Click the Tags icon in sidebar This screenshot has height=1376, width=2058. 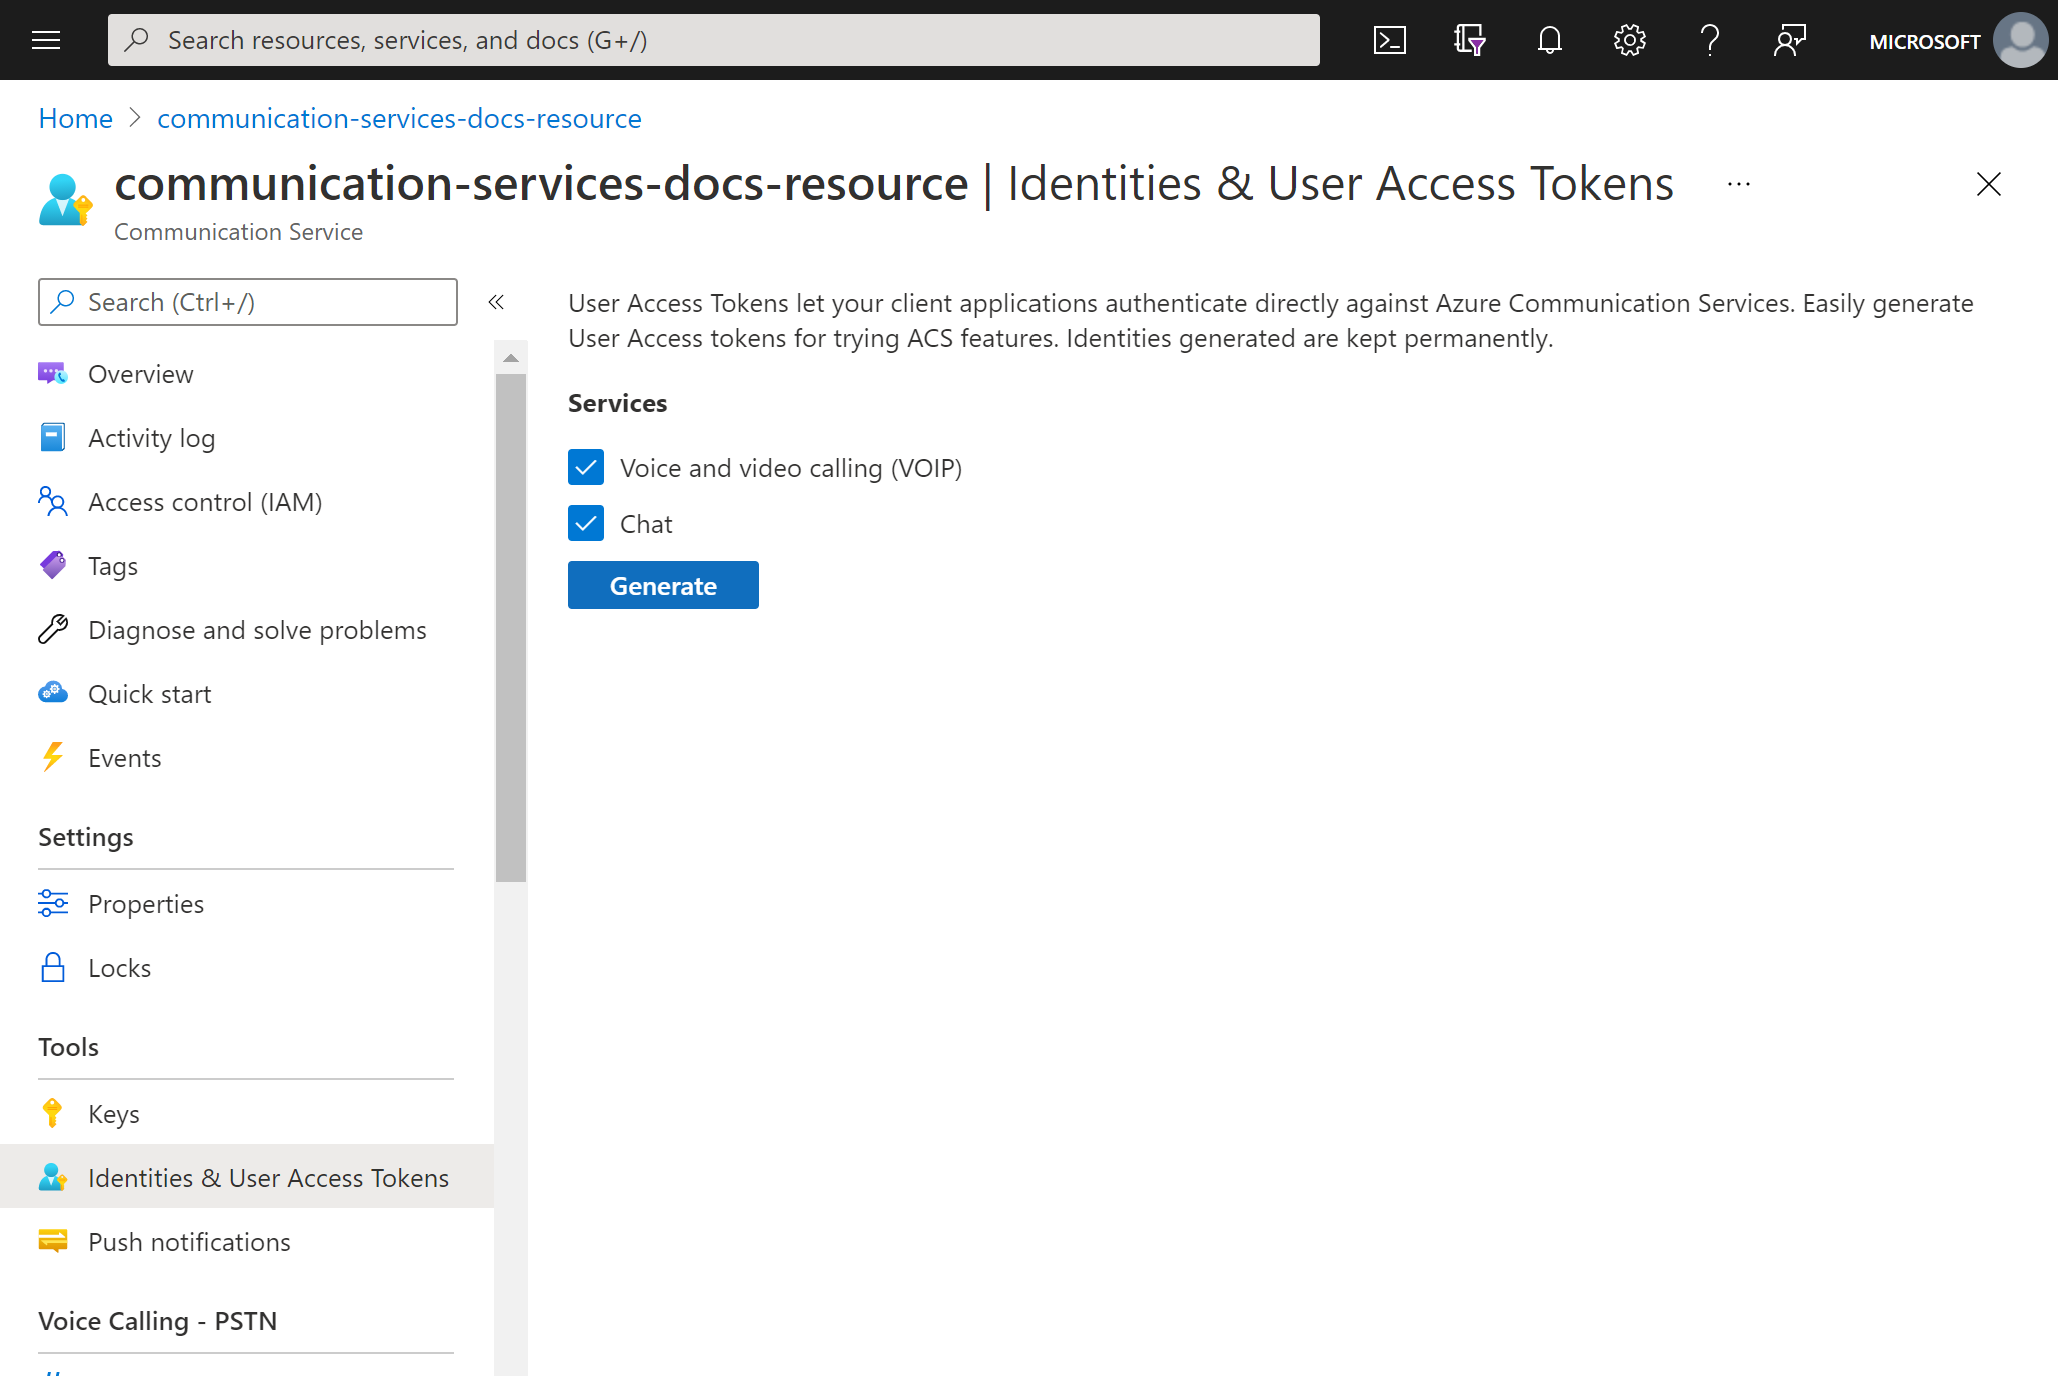click(x=52, y=564)
